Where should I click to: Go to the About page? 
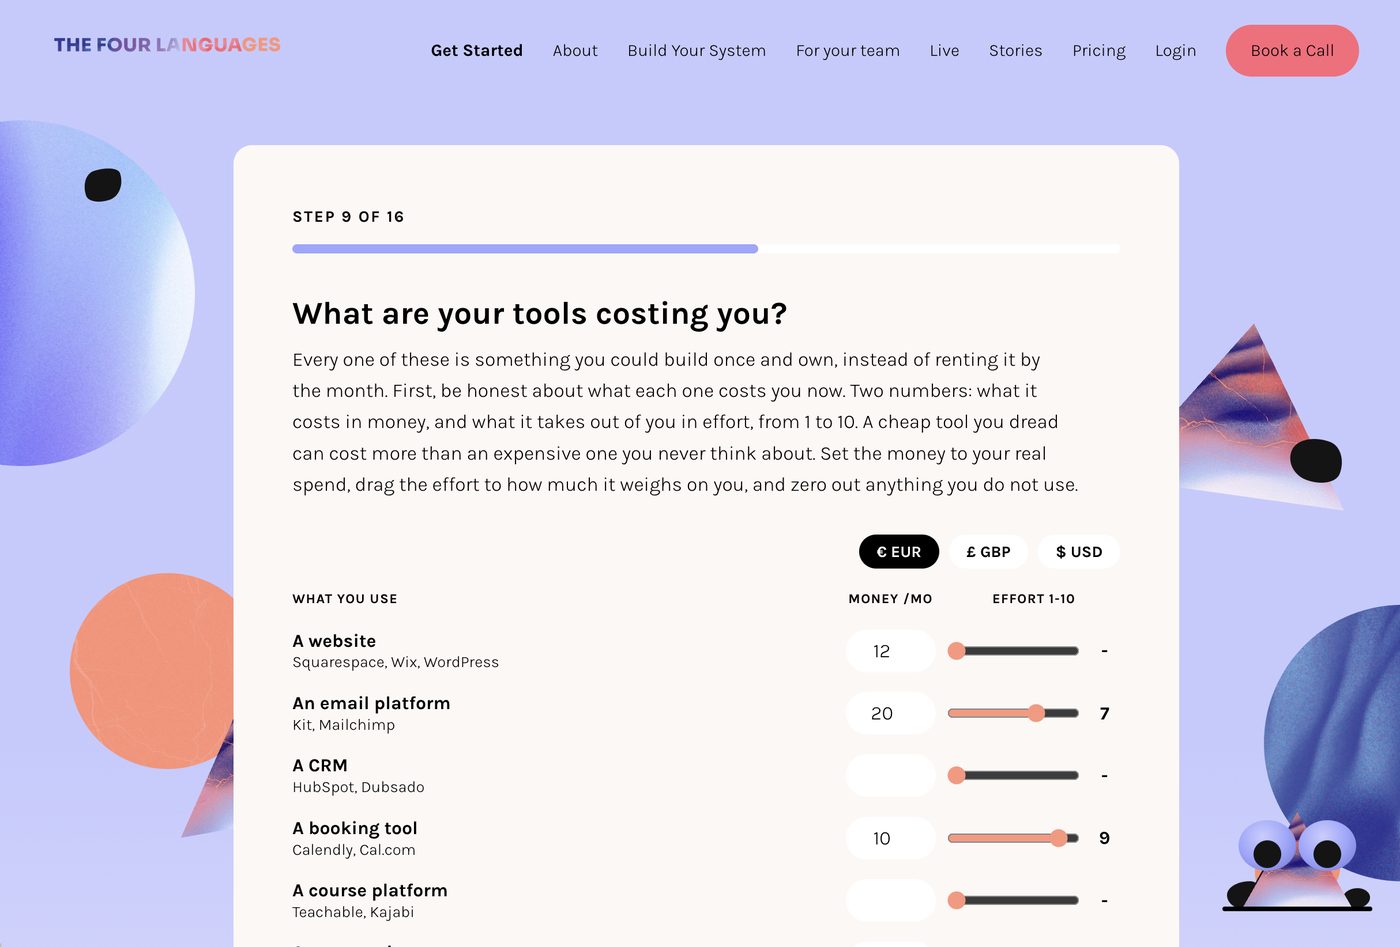(575, 51)
